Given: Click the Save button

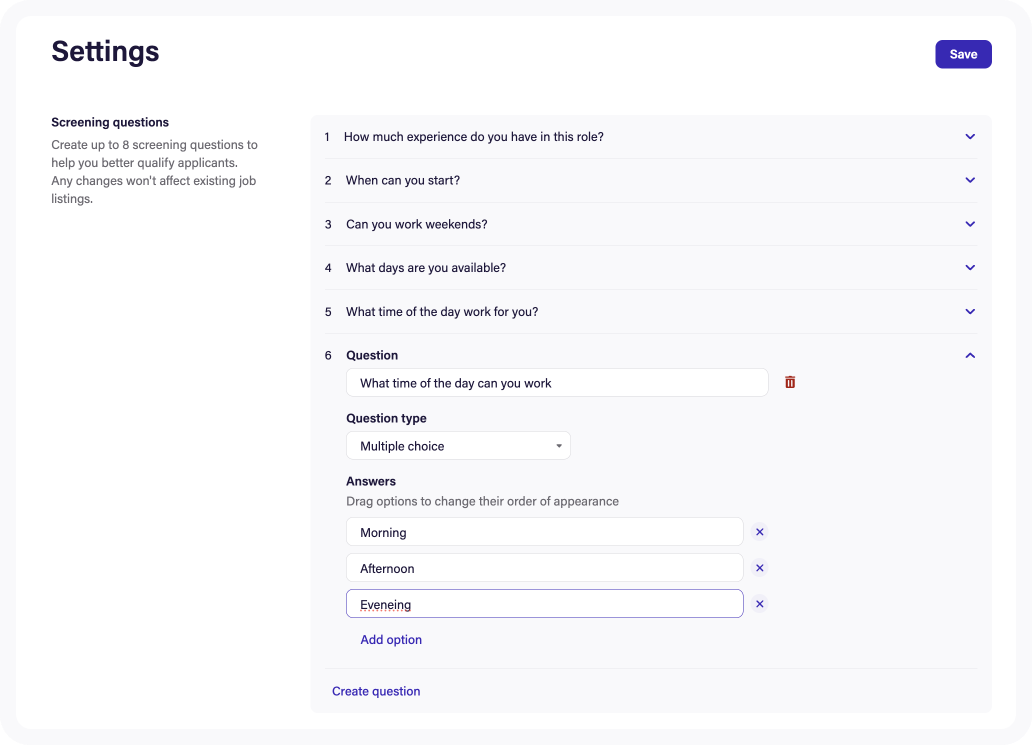Looking at the screenshot, I should coord(962,54).
